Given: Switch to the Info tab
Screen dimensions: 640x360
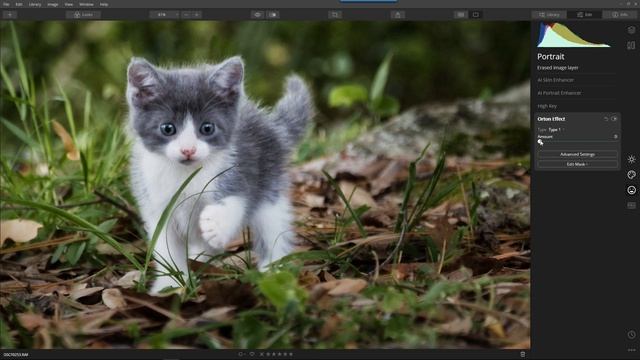Looking at the screenshot, I should click(x=620, y=15).
